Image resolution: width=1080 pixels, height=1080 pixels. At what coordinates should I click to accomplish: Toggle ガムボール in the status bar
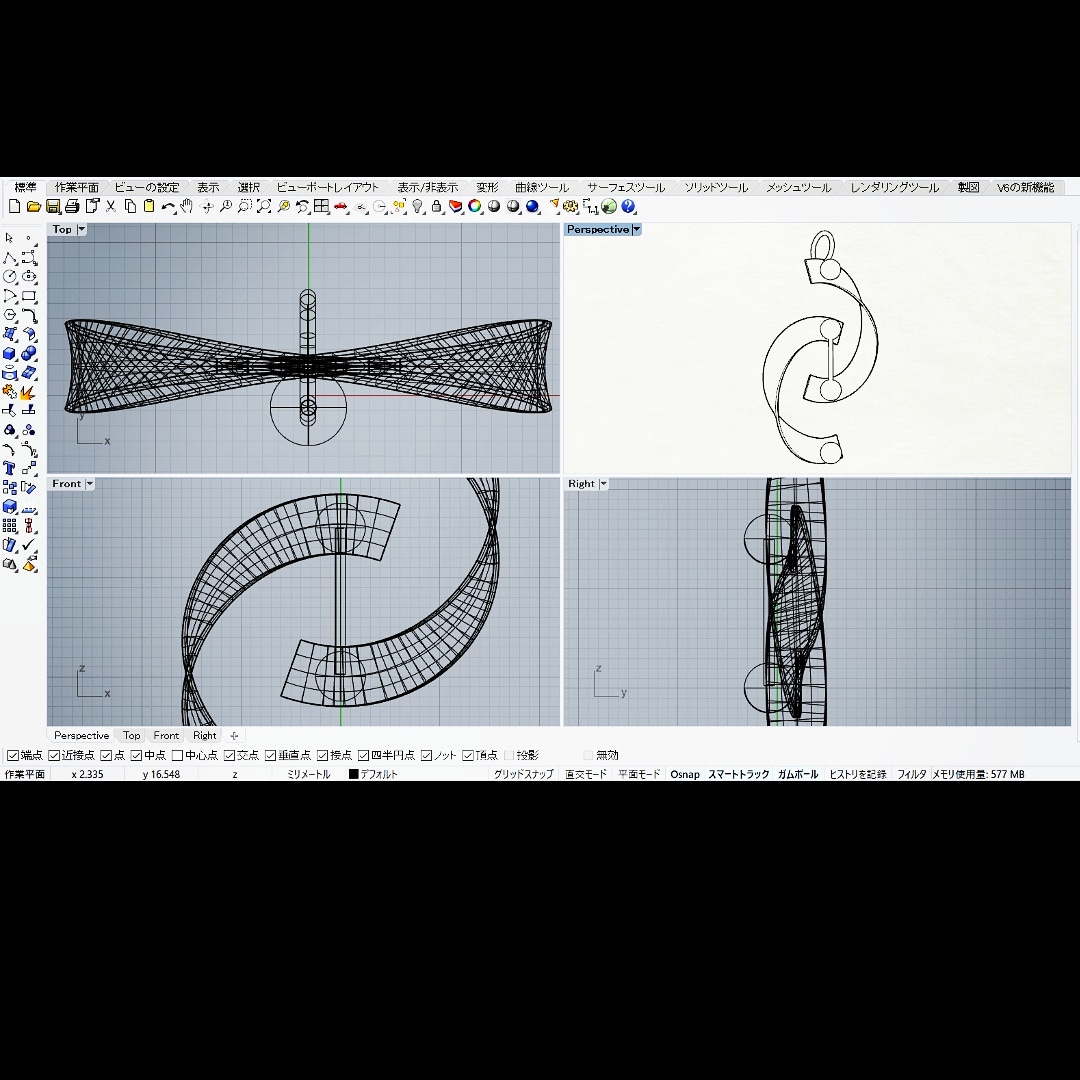coord(798,774)
